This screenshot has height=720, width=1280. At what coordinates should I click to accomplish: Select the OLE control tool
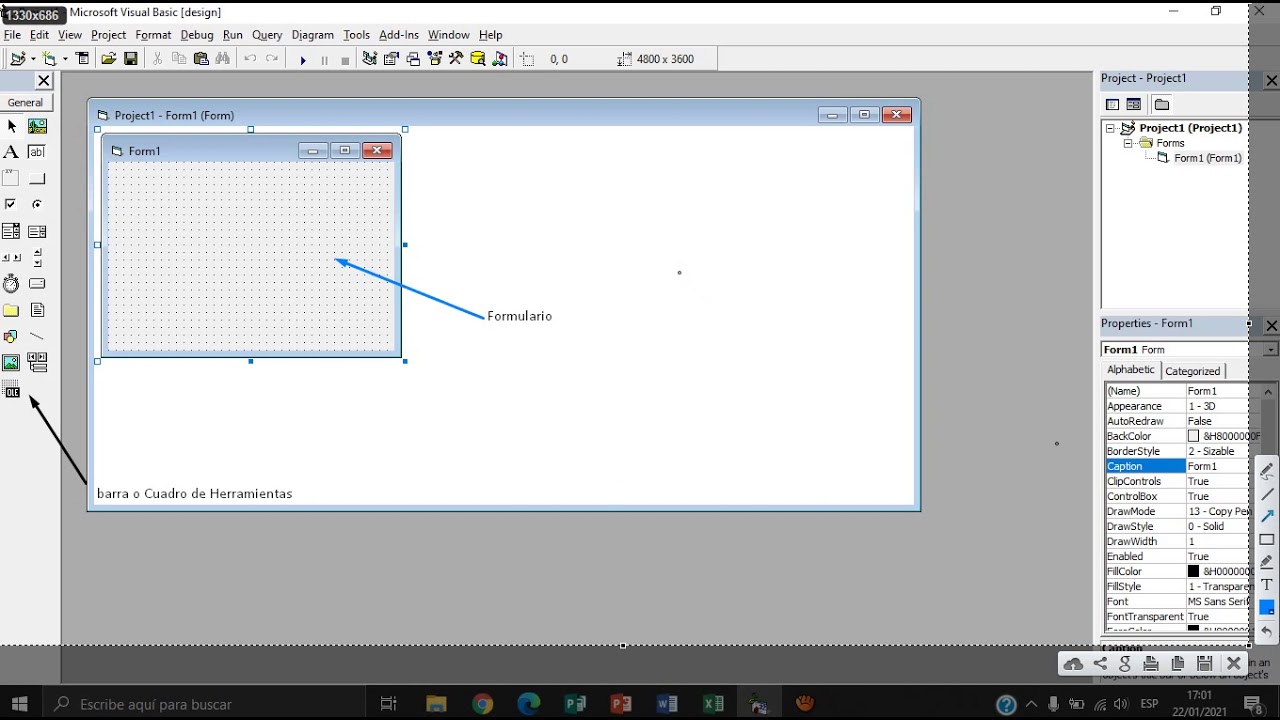click(11, 390)
